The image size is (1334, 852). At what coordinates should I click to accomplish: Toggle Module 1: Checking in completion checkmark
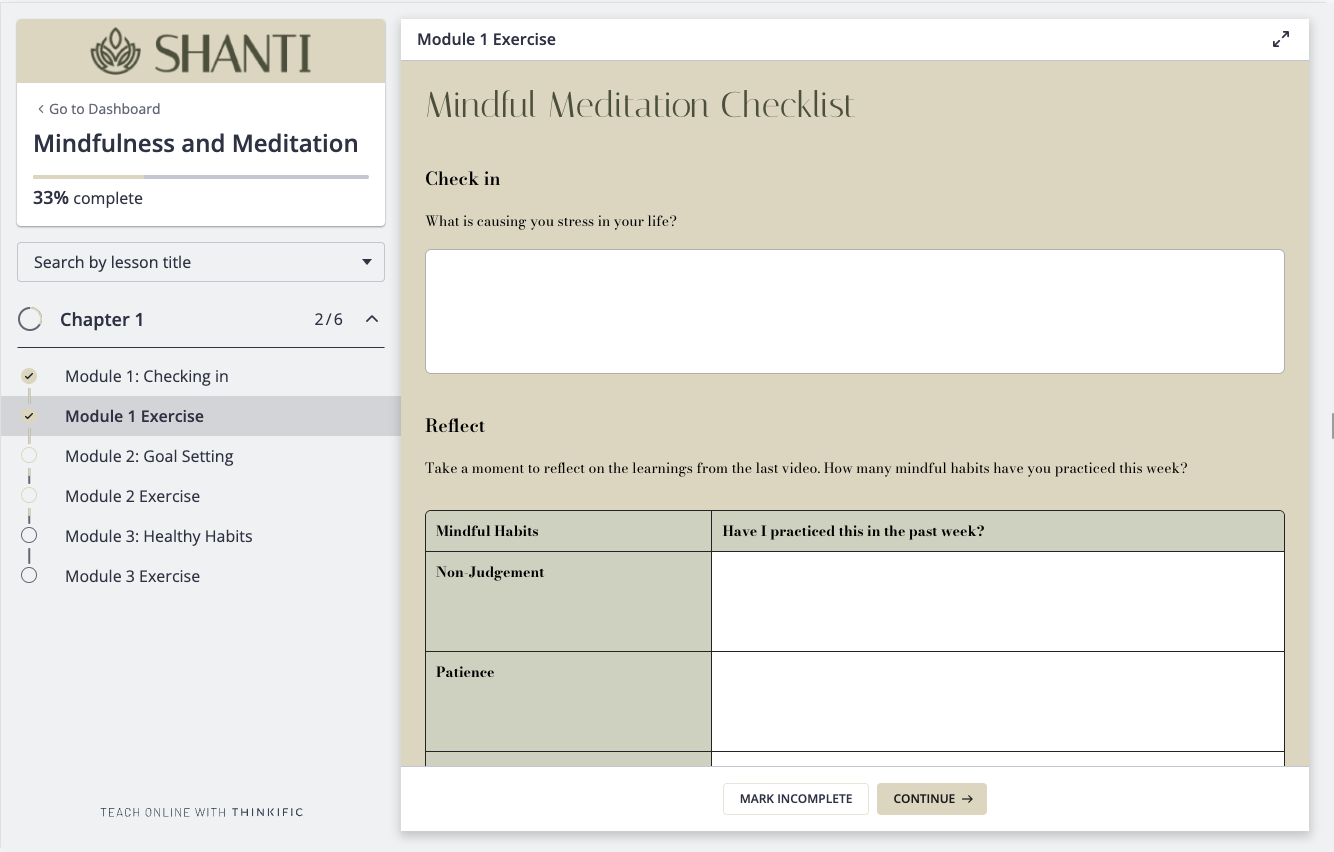pos(30,376)
